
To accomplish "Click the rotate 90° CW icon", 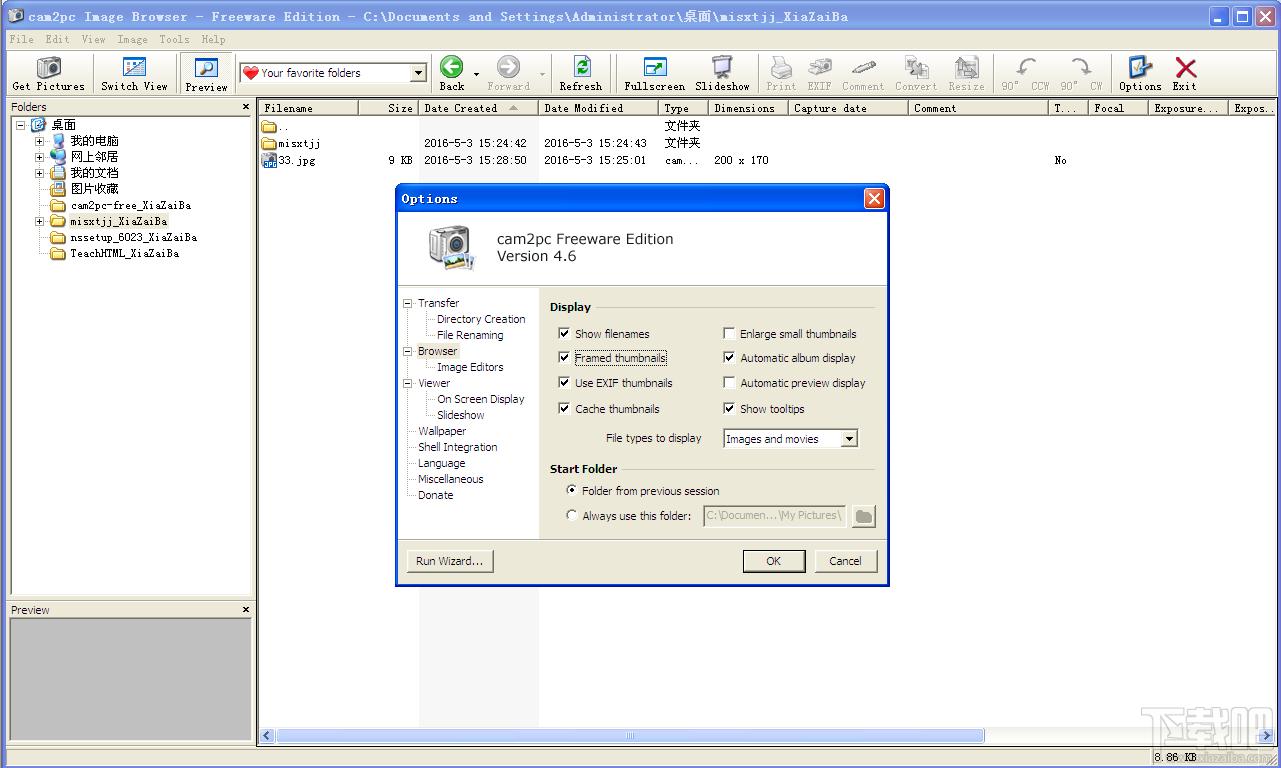I will (x=1081, y=67).
